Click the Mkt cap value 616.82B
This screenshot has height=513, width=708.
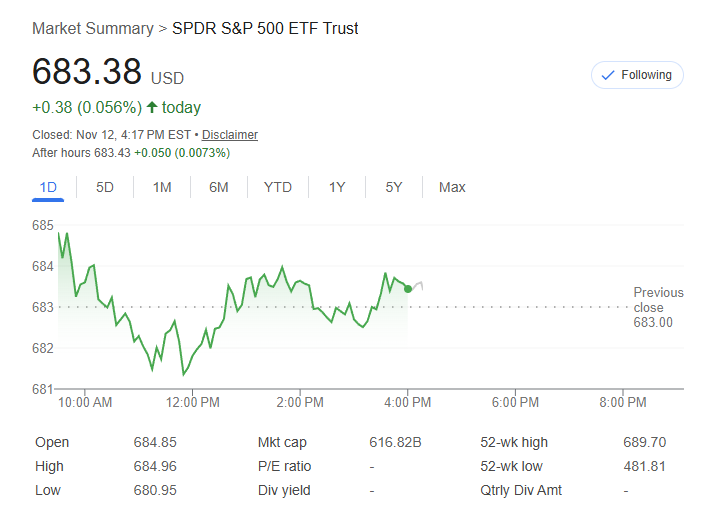pos(395,442)
